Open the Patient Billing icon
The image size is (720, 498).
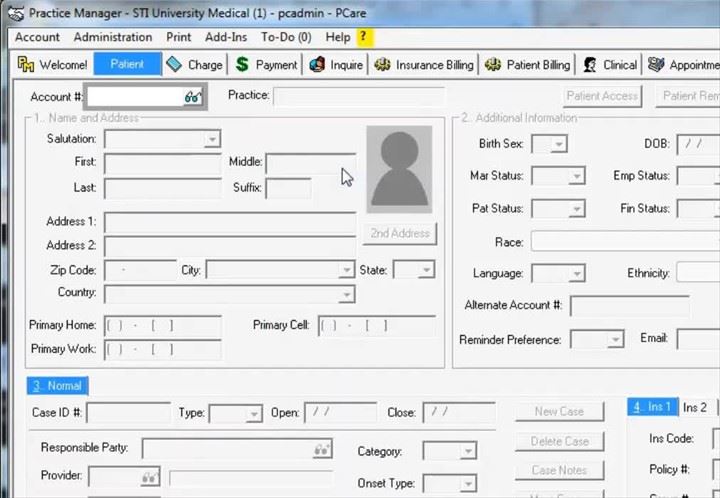(x=493, y=64)
